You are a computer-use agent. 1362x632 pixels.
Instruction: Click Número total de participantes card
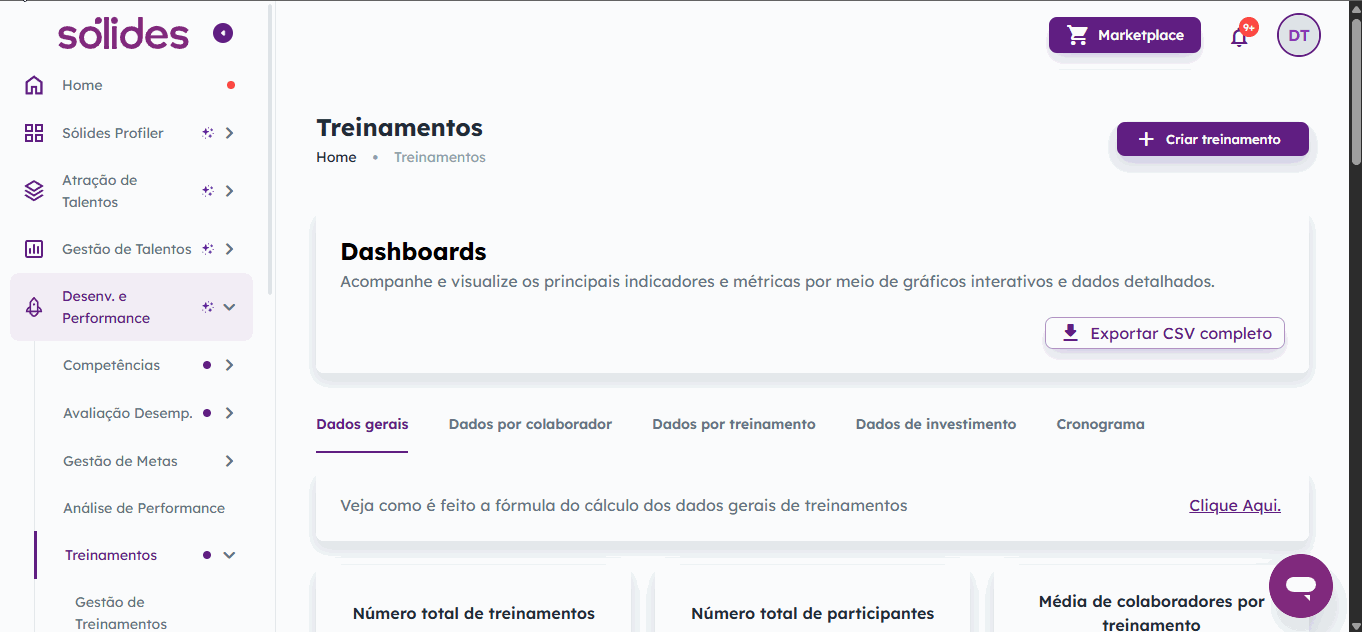(813, 603)
